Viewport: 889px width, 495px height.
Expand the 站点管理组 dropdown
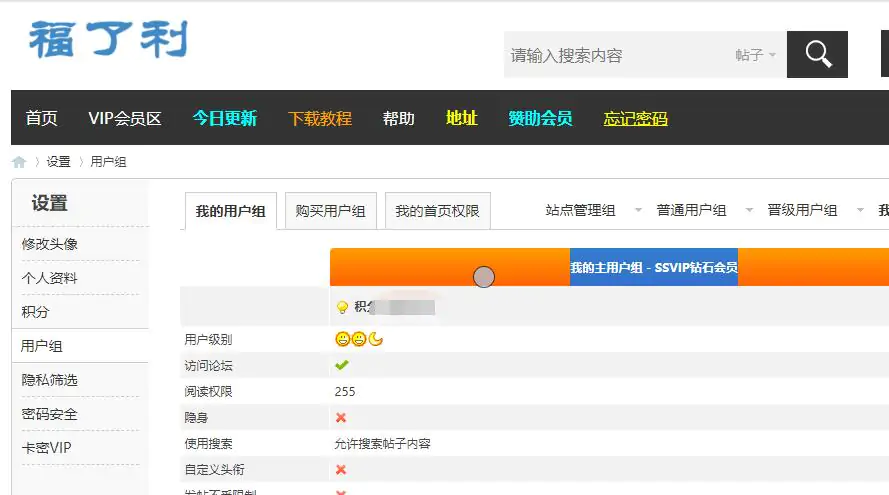coord(638,210)
